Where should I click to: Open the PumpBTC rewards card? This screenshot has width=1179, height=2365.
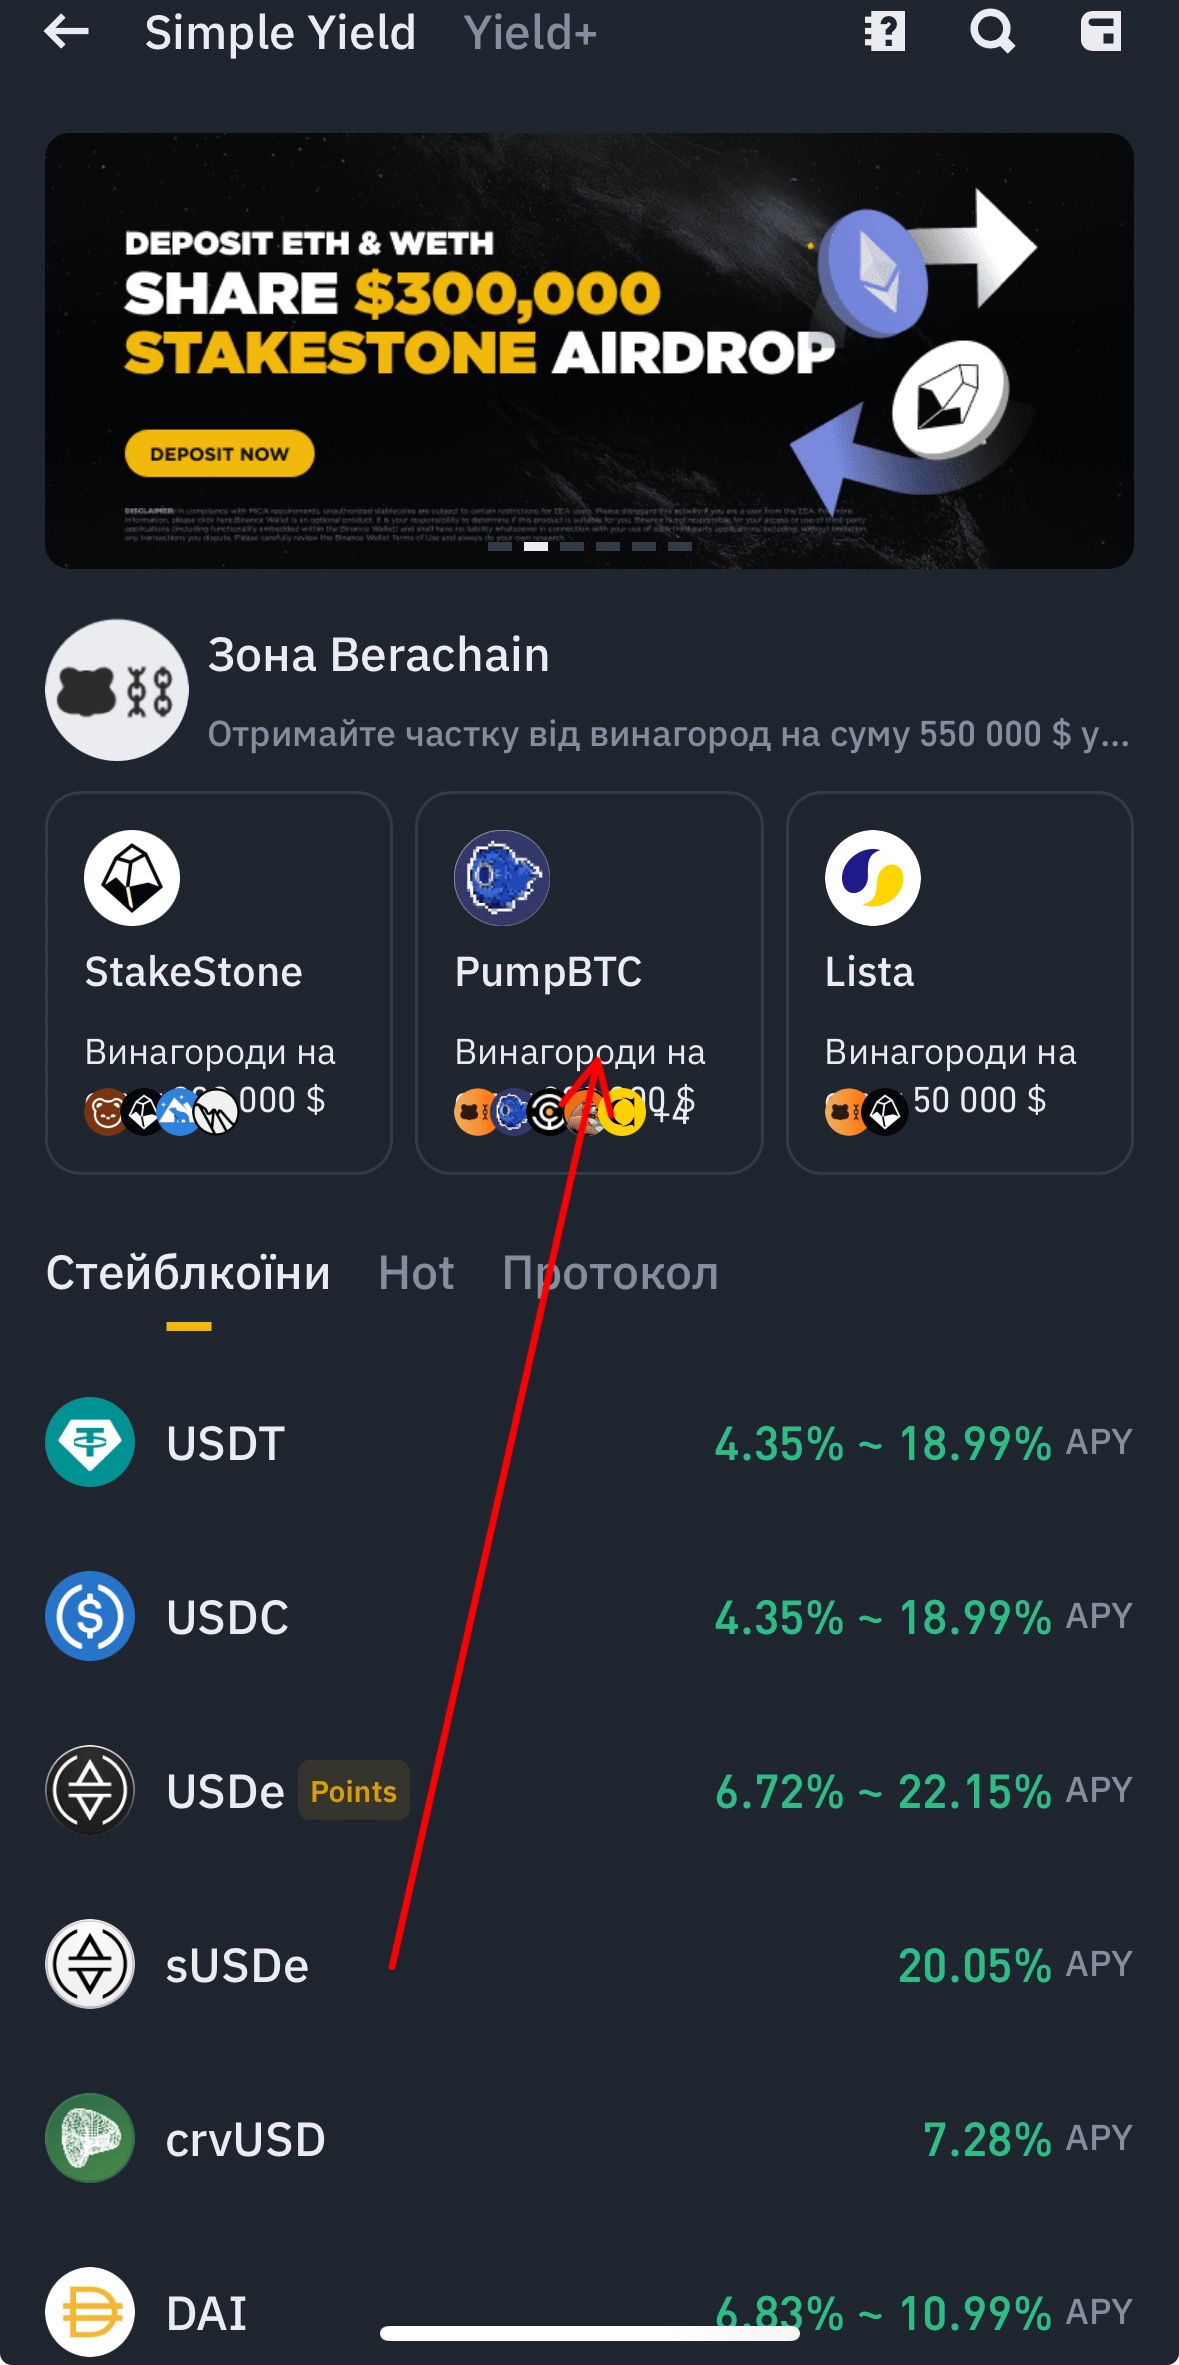tap(590, 983)
